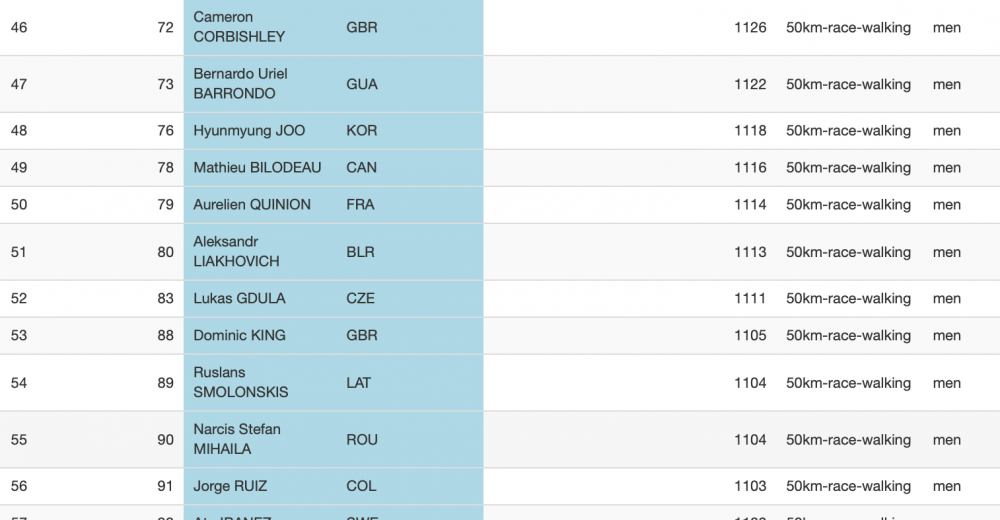
Task: Click Aleksandr LIAKHOVICH's name cell
Action: coord(236,252)
